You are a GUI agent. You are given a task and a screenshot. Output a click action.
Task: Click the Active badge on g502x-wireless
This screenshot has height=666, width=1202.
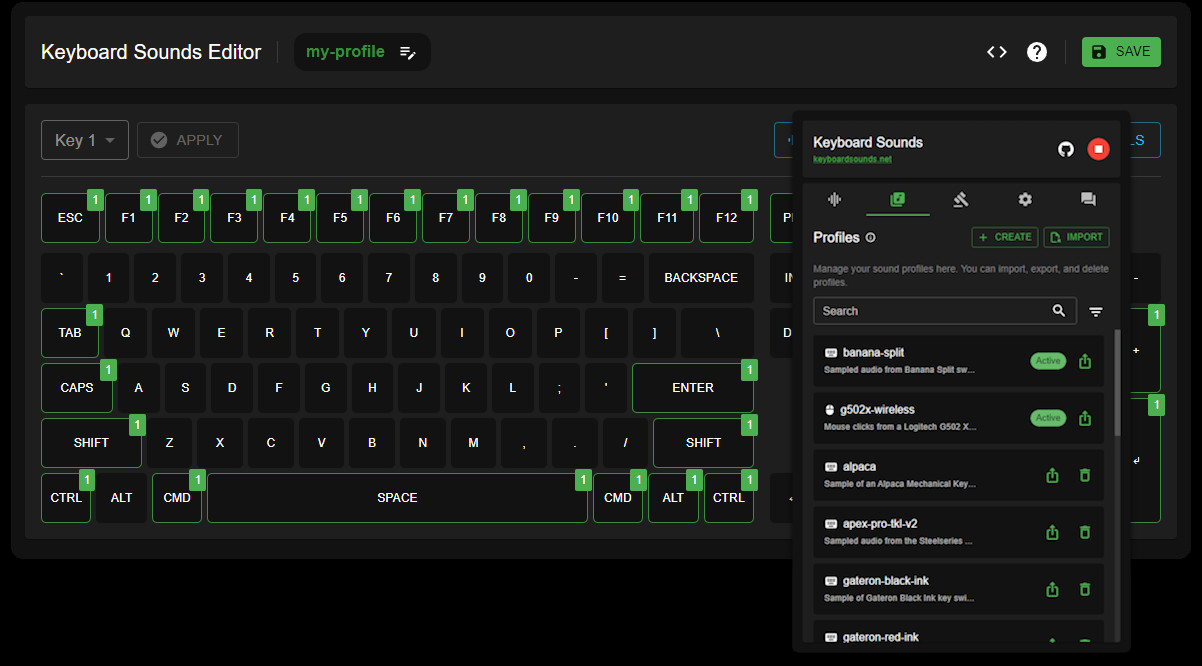1048,418
